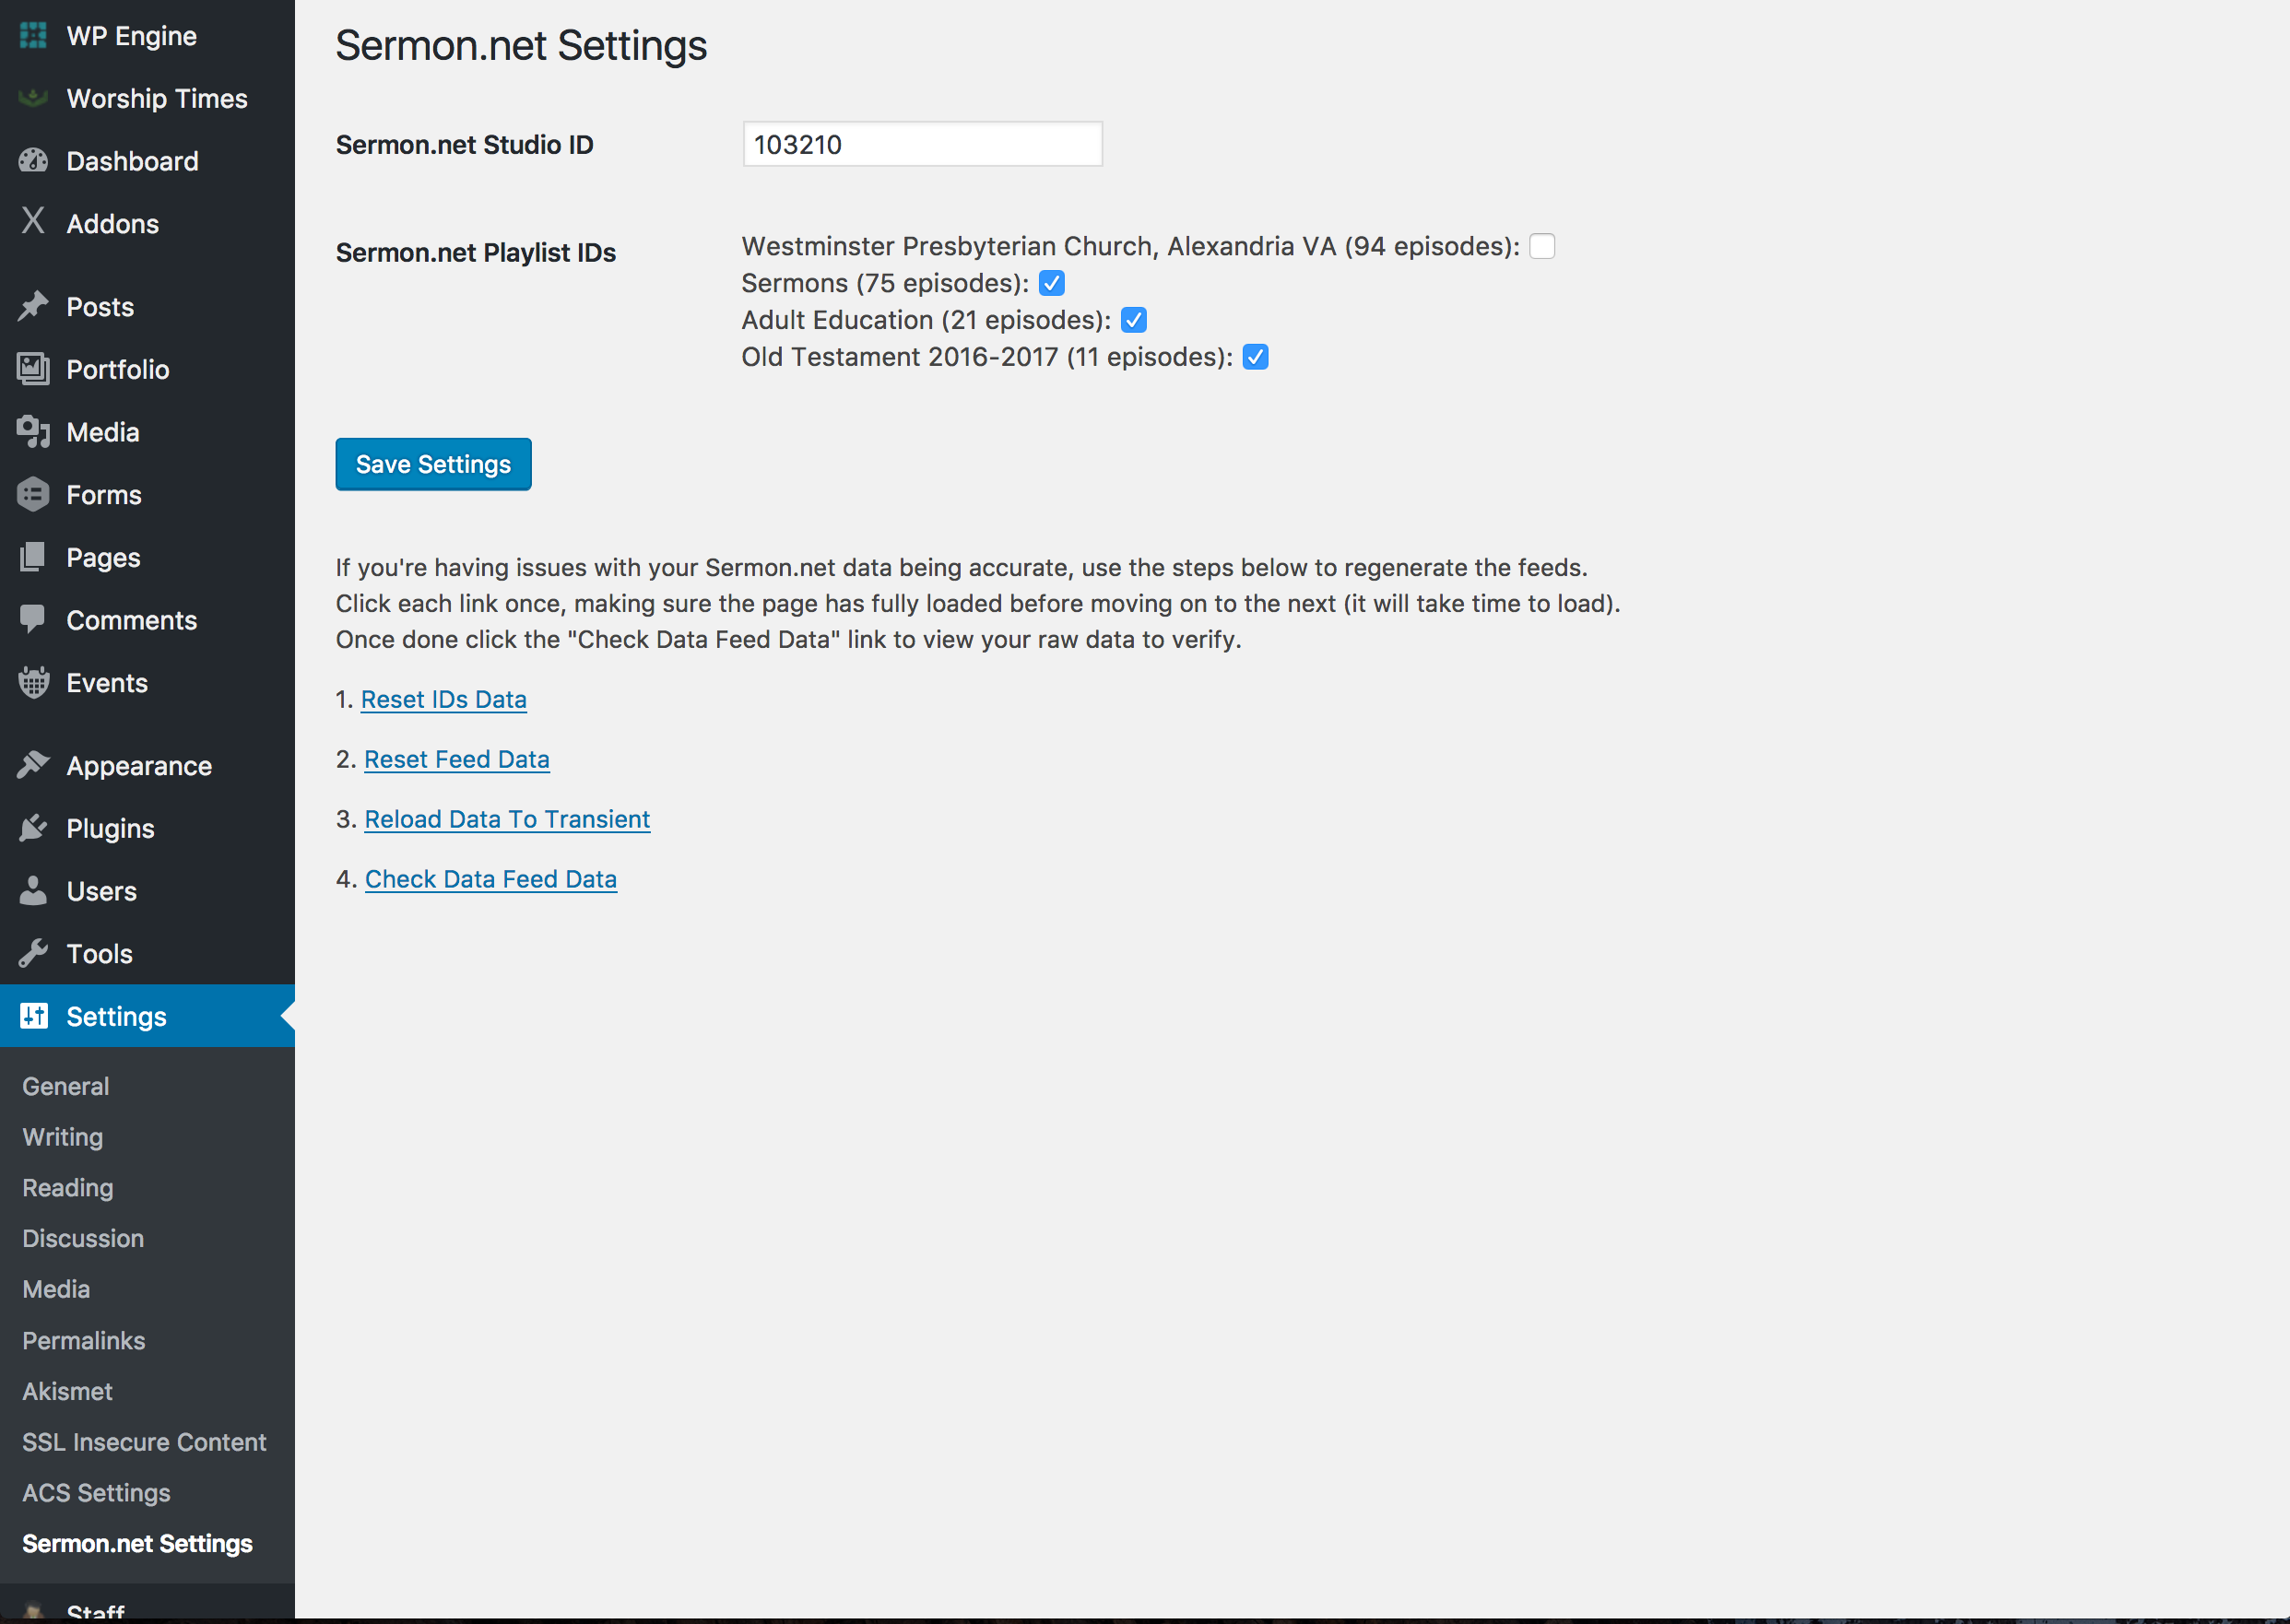Select Sermon.net Settings submenu item
This screenshot has width=2290, height=1624.
click(137, 1544)
